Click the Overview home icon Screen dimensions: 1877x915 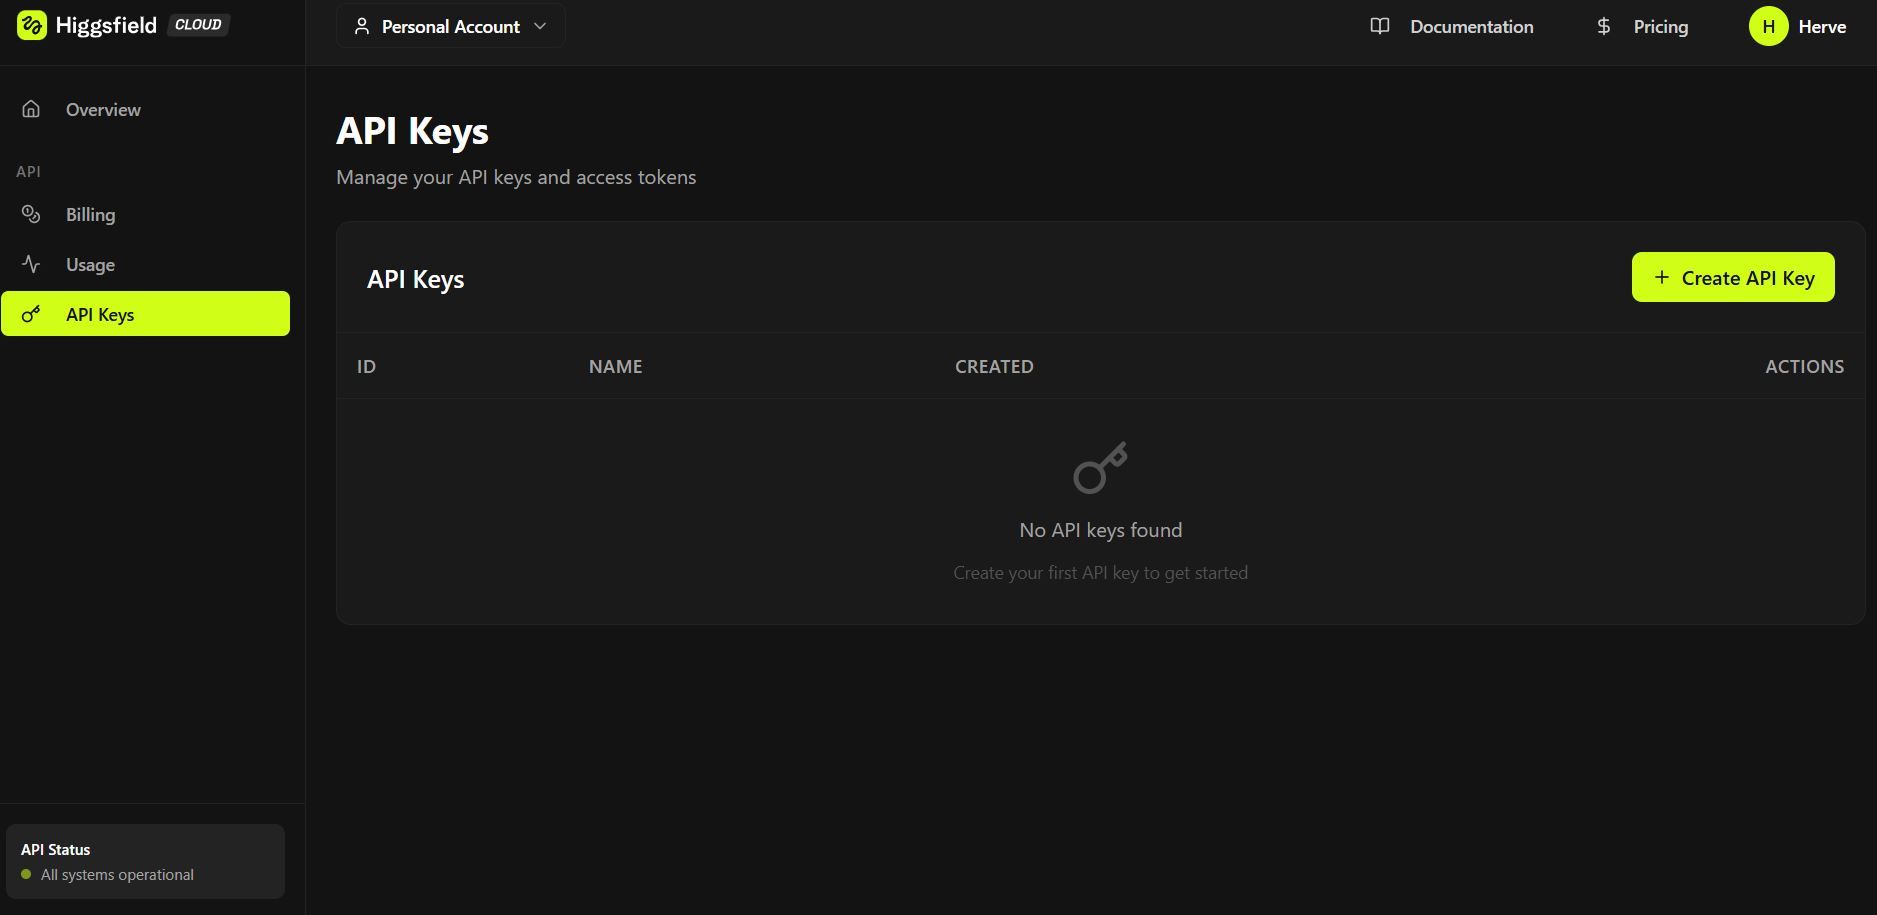click(x=31, y=109)
